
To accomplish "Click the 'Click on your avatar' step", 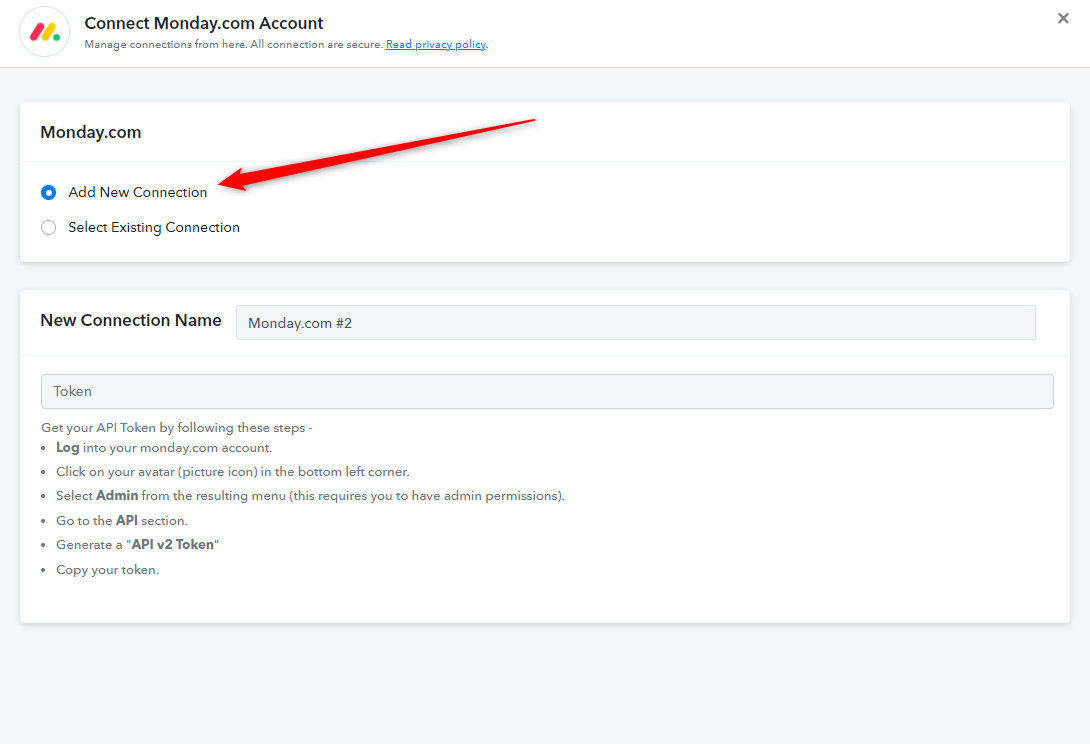I will pyautogui.click(x=233, y=471).
